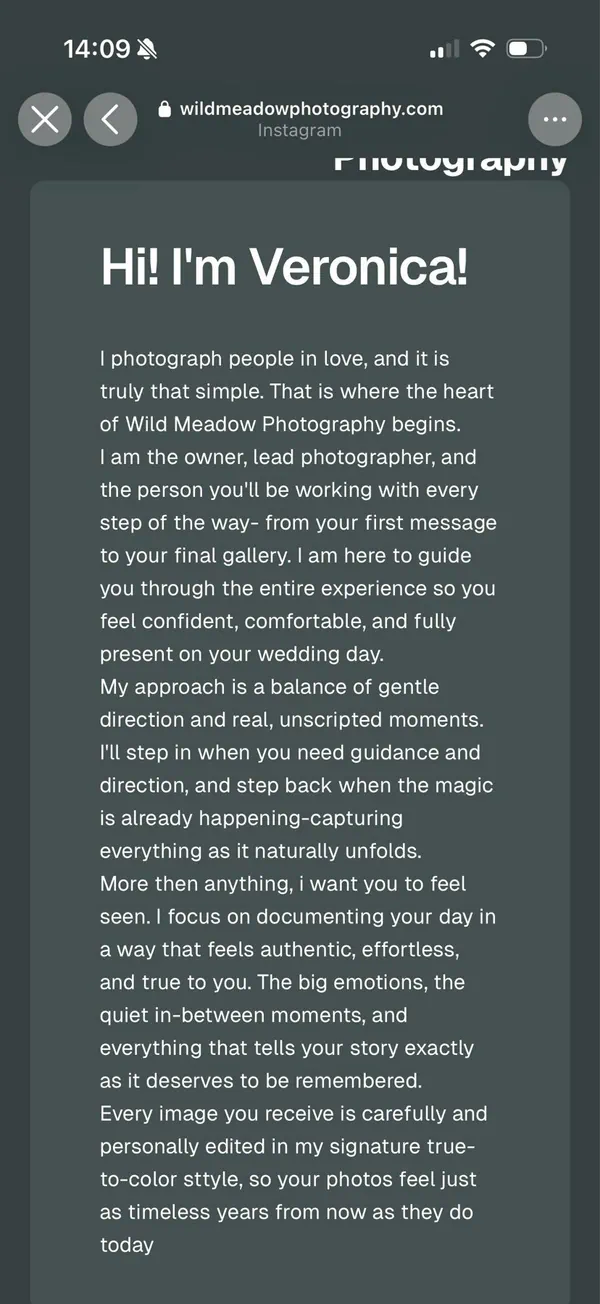Tap the "Wild Meadow Photography begins" line
This screenshot has height=1304, width=600.
click(280, 424)
